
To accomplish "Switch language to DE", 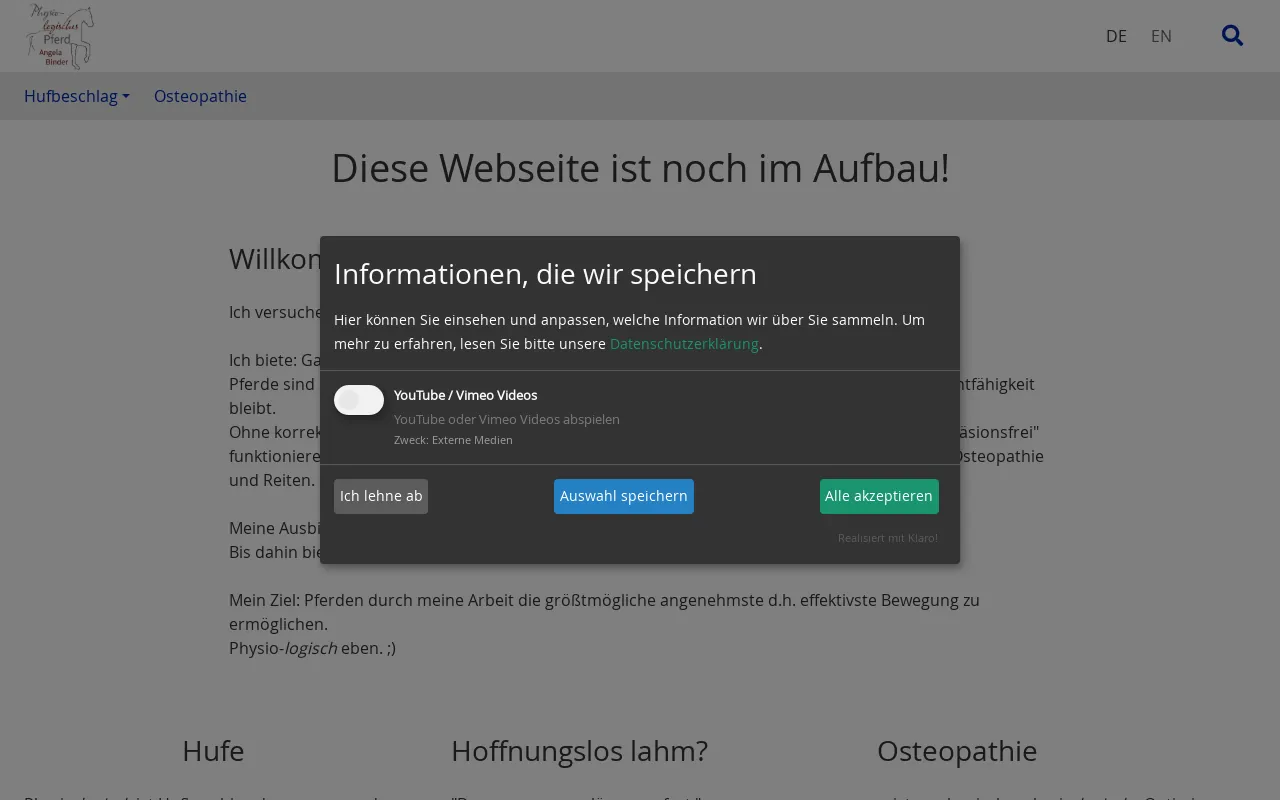I will (1116, 36).
